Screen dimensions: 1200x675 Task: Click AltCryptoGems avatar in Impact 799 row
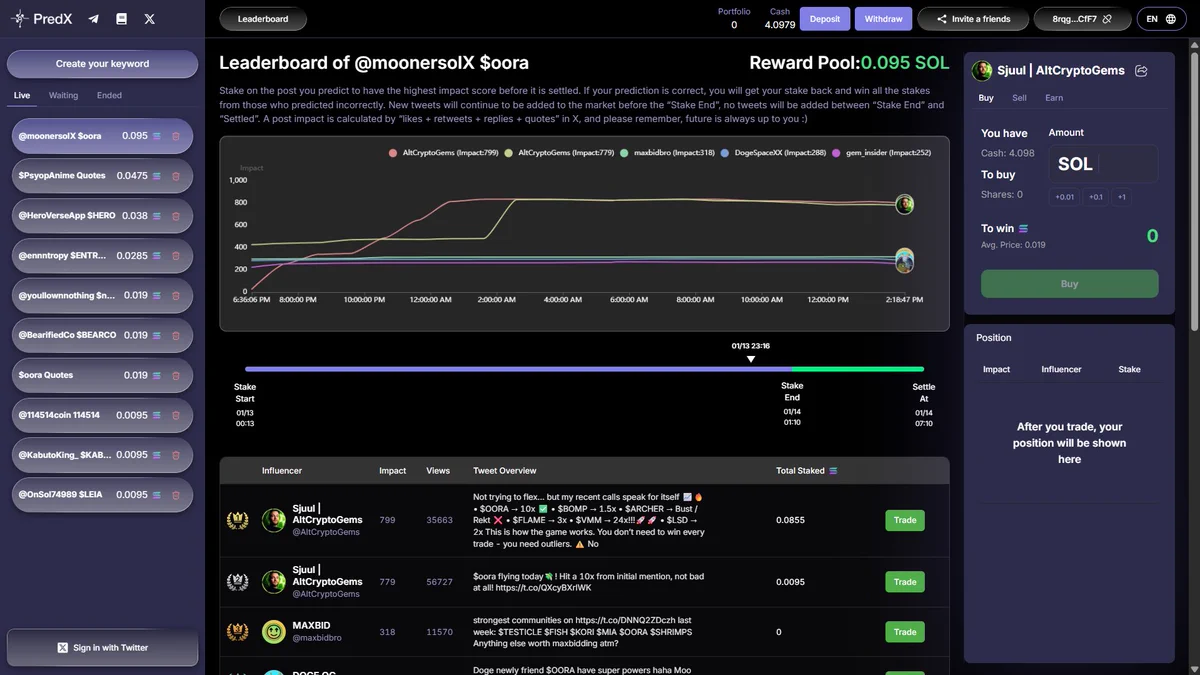[273, 520]
